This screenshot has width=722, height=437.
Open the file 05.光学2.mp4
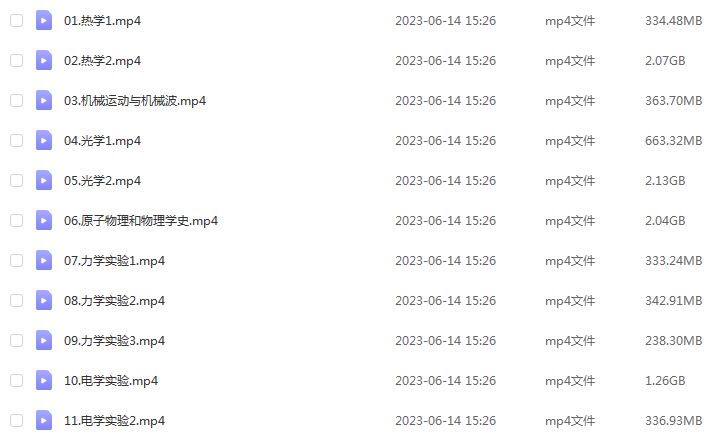102,181
